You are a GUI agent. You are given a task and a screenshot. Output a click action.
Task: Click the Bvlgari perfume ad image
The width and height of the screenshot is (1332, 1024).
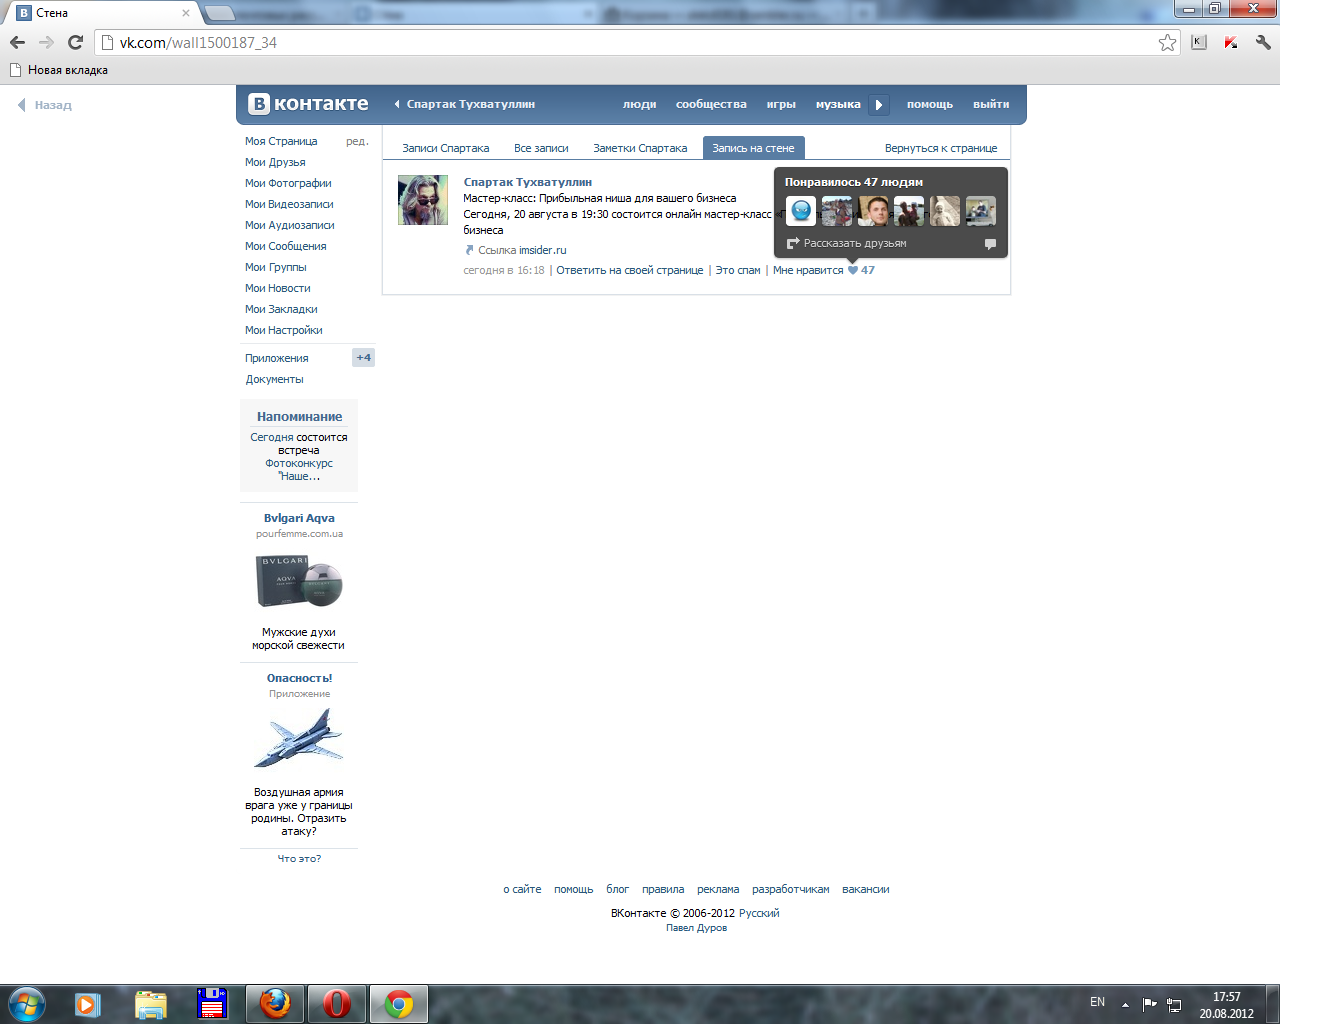pyautogui.click(x=299, y=581)
